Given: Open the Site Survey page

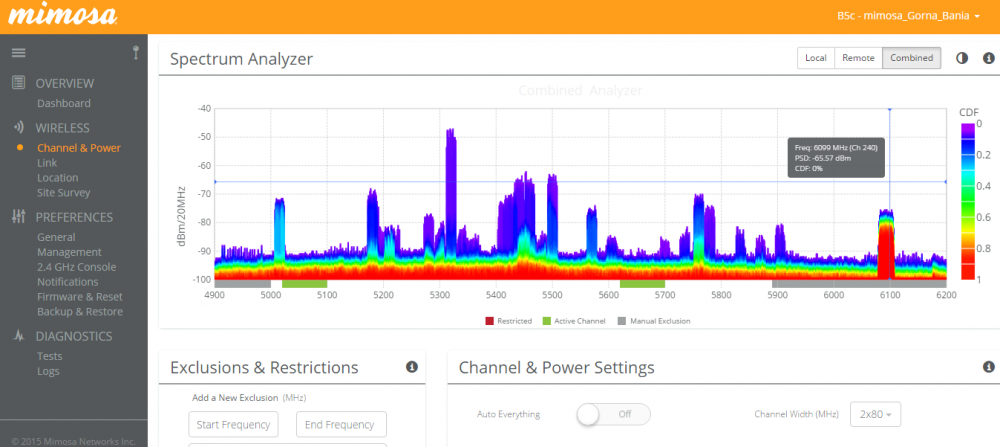Looking at the screenshot, I should coord(64,192).
